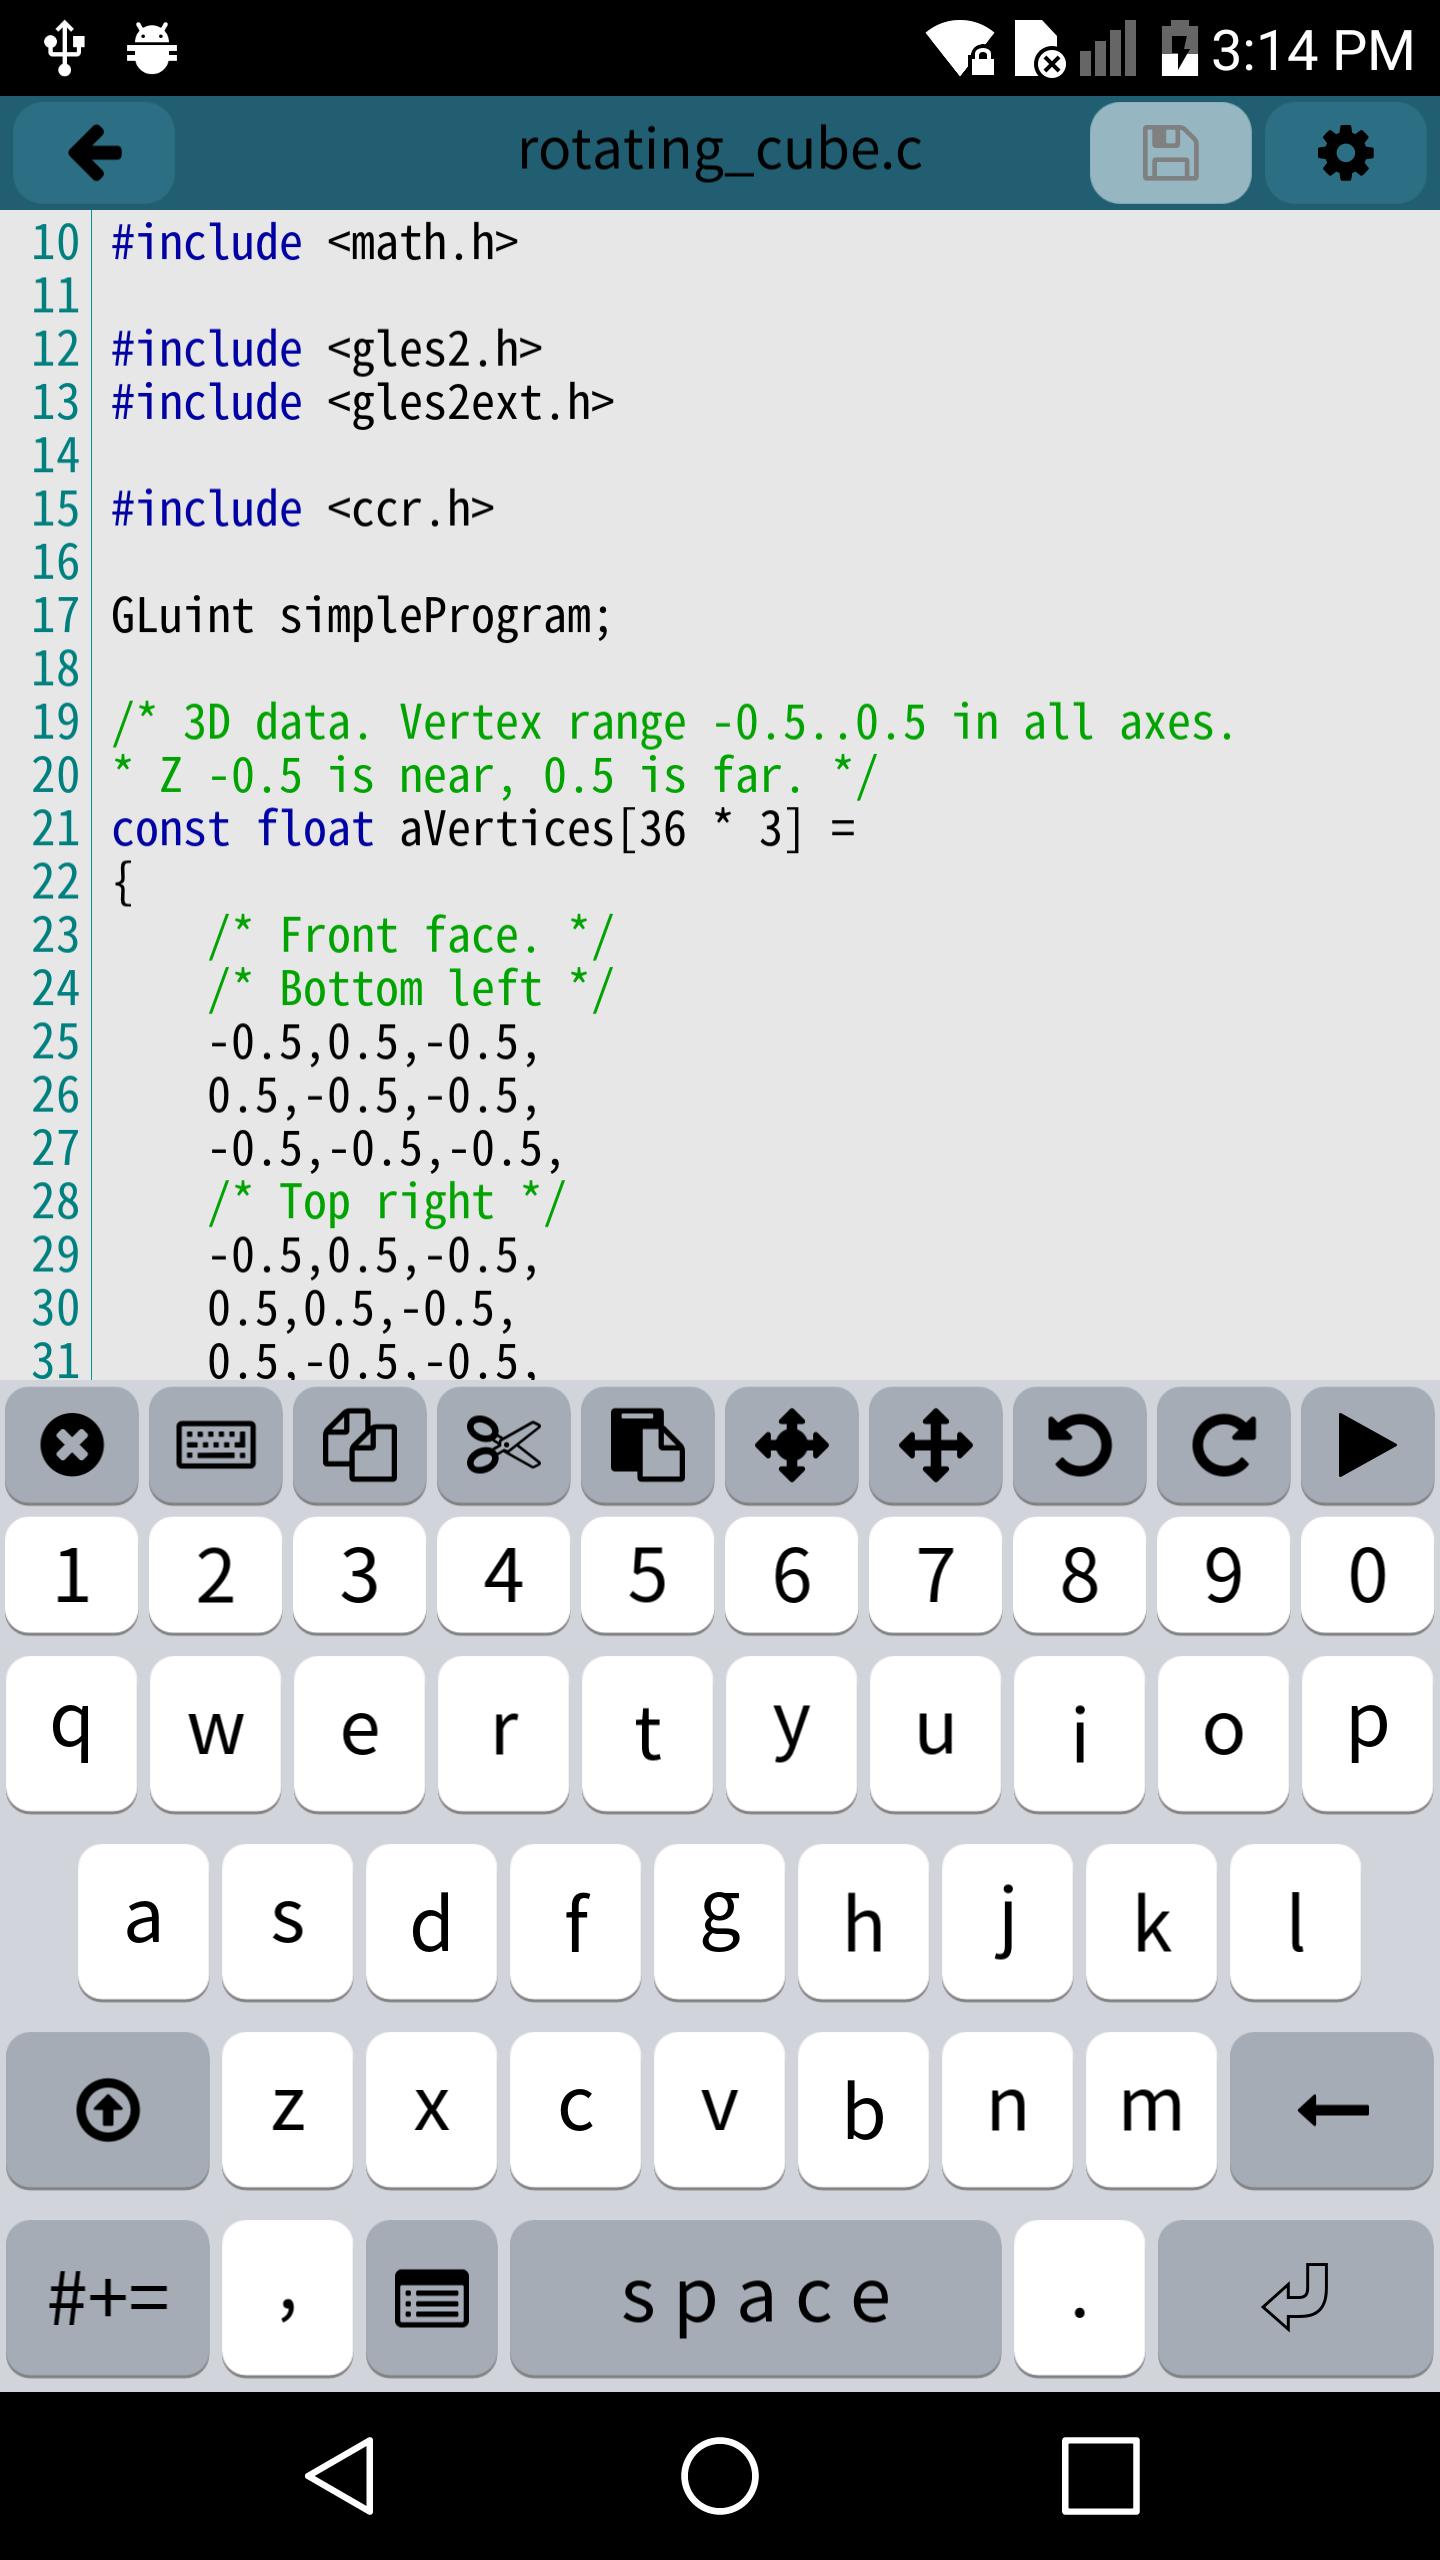Redo the last edit

click(x=1224, y=1445)
